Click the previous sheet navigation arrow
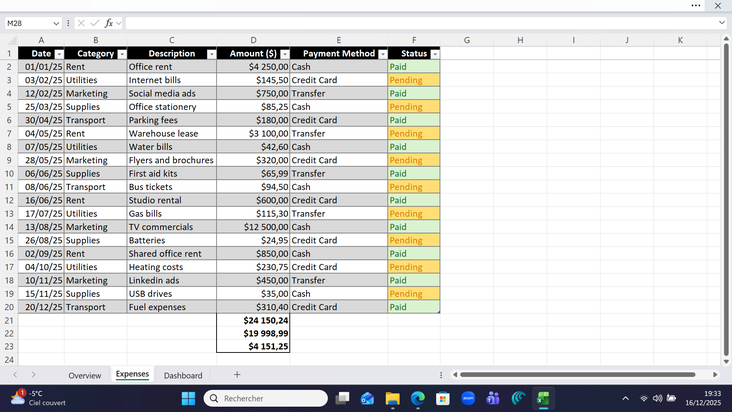 tap(15, 374)
